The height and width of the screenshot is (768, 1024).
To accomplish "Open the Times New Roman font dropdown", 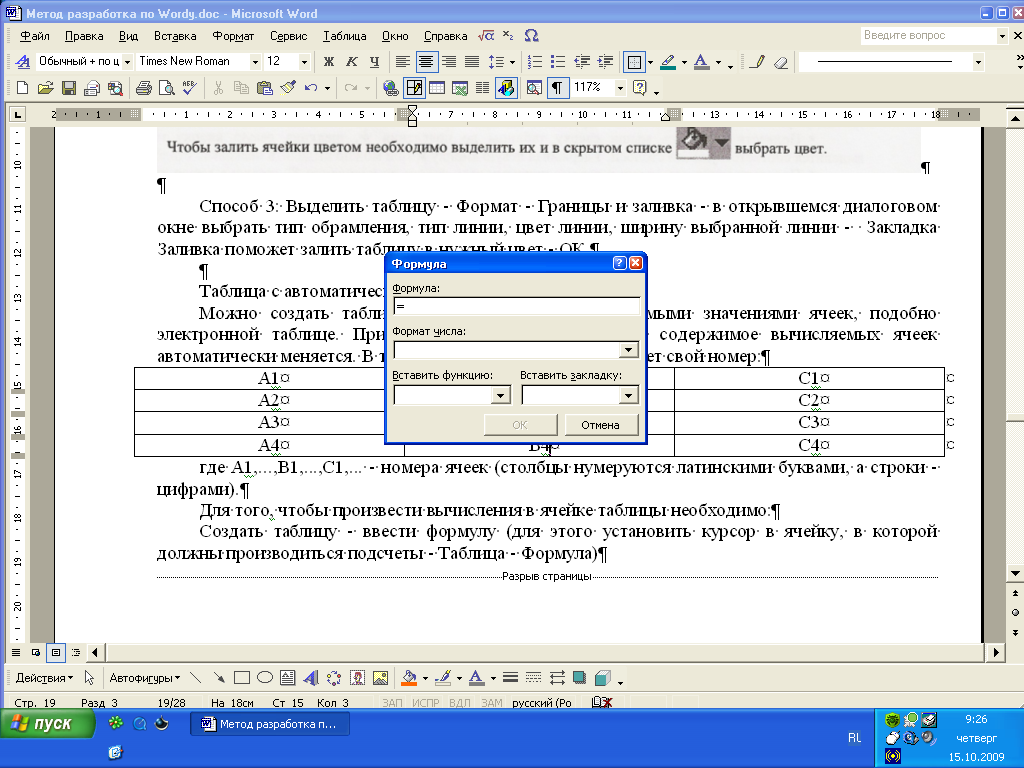I will click(255, 62).
